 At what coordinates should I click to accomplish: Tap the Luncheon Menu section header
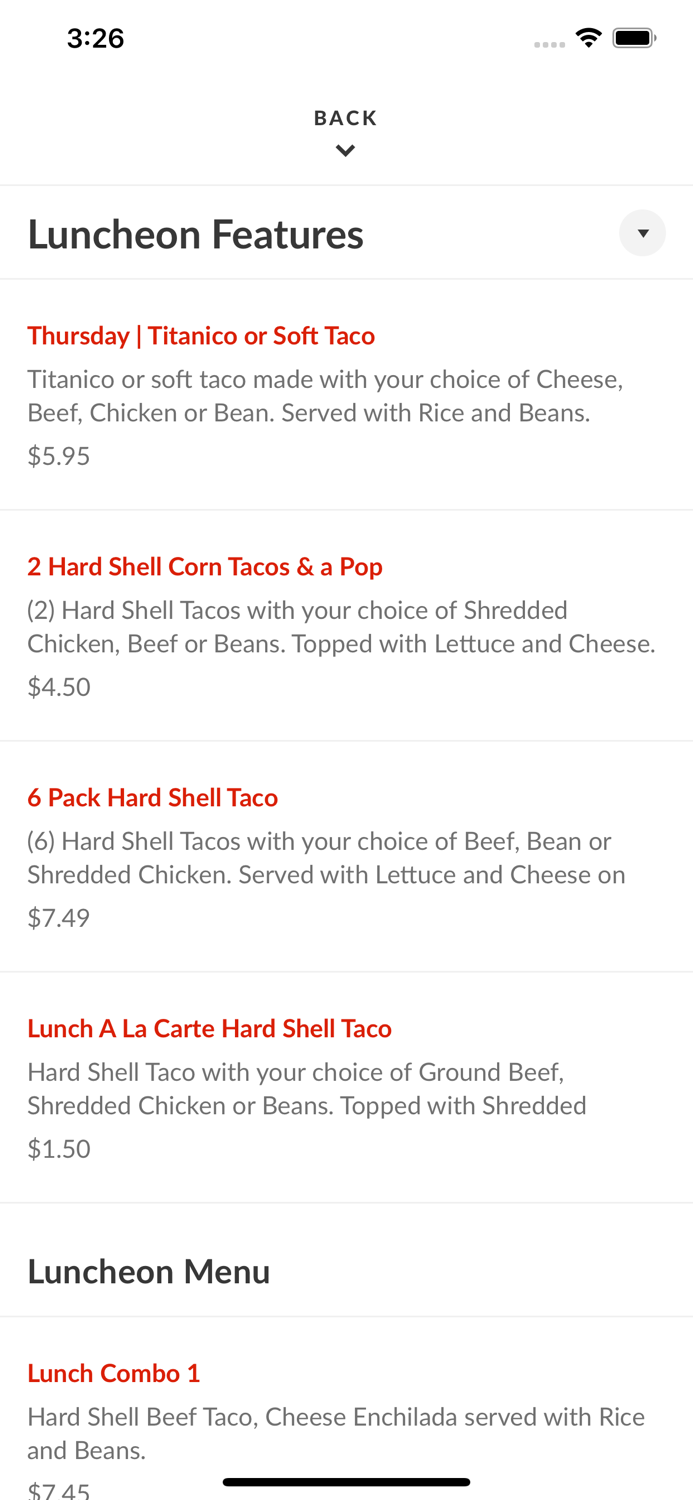coord(149,1272)
